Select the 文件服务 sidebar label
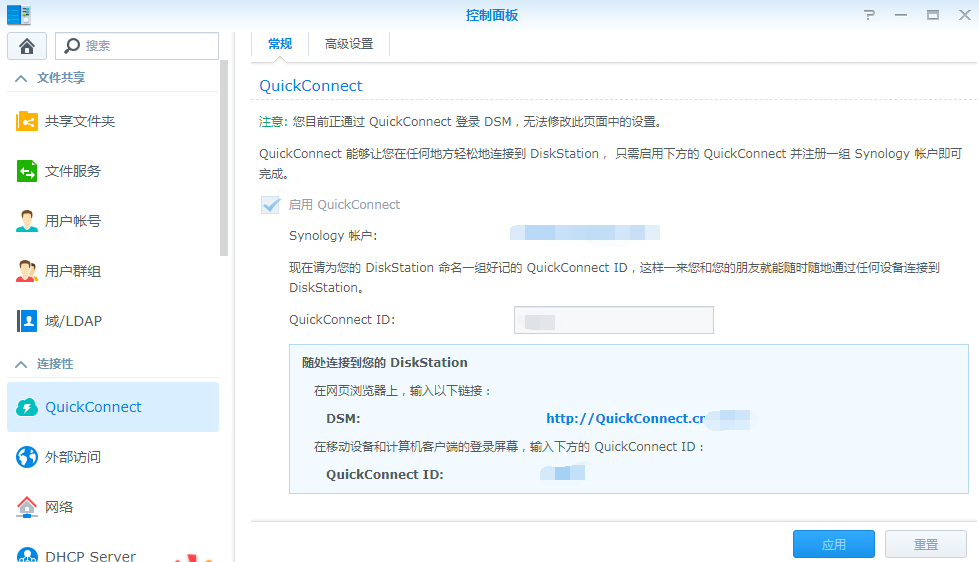The width and height of the screenshot is (979, 562). tap(73, 171)
